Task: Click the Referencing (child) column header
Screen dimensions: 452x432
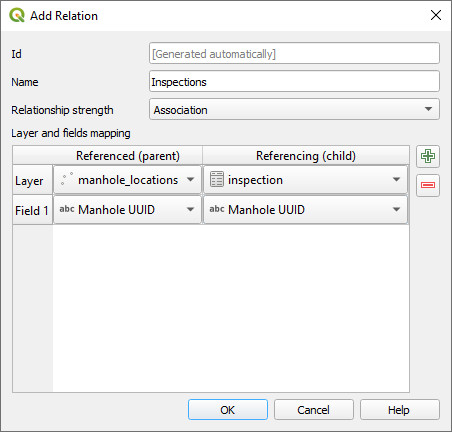Action: click(x=306, y=156)
